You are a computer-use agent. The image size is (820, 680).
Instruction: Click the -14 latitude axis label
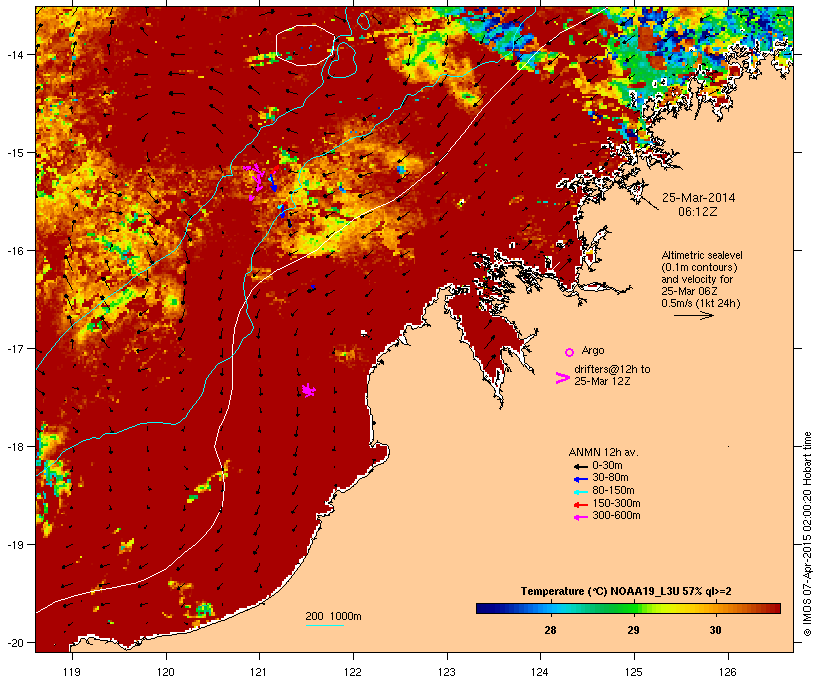(x=14, y=54)
